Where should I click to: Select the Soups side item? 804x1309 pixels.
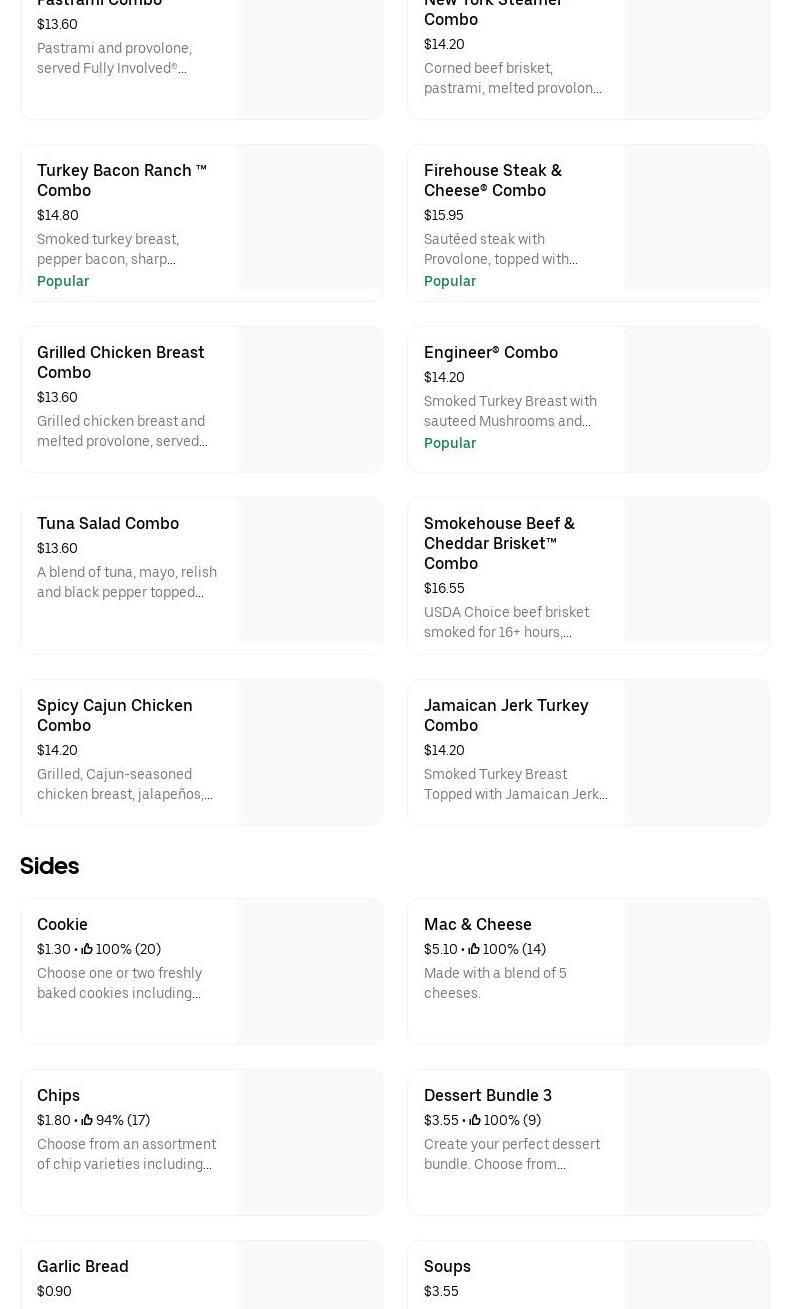tap(447, 1266)
